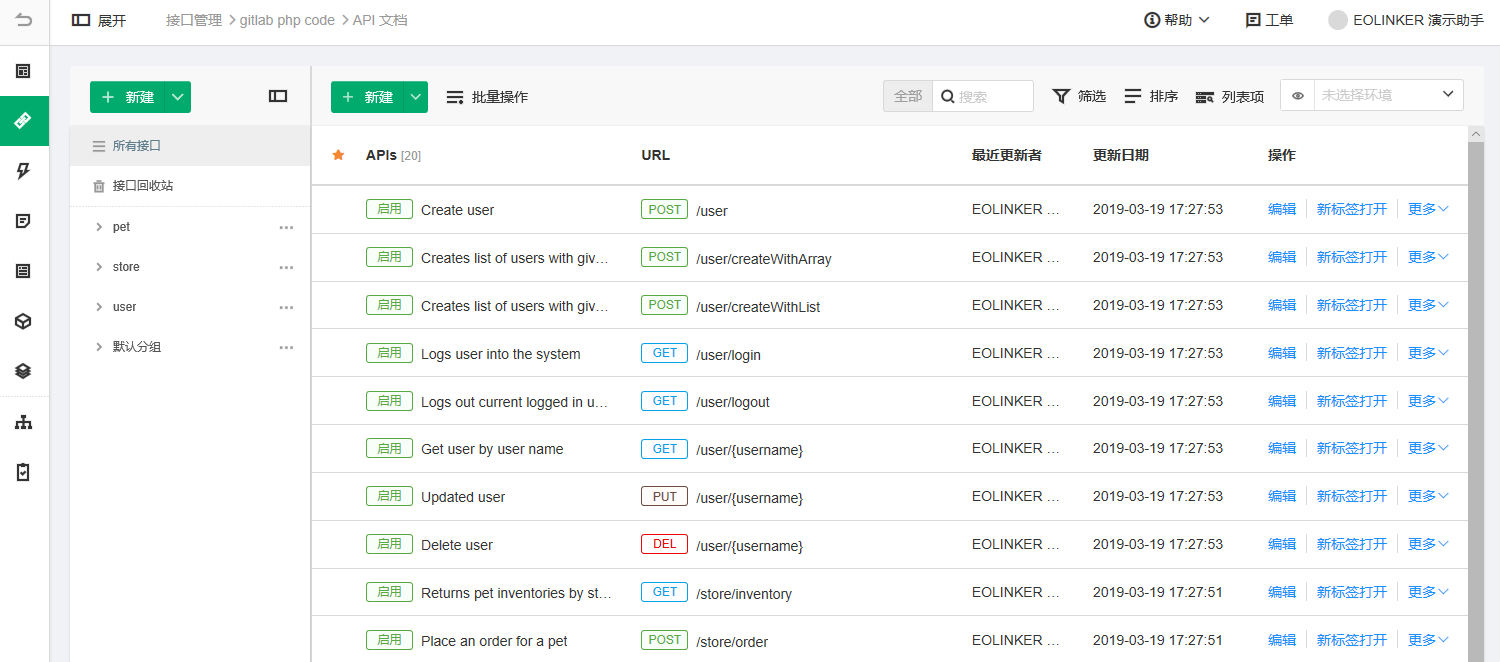Open 更多 menu for /user/login row
The height and width of the screenshot is (662, 1500).
pos(1428,353)
